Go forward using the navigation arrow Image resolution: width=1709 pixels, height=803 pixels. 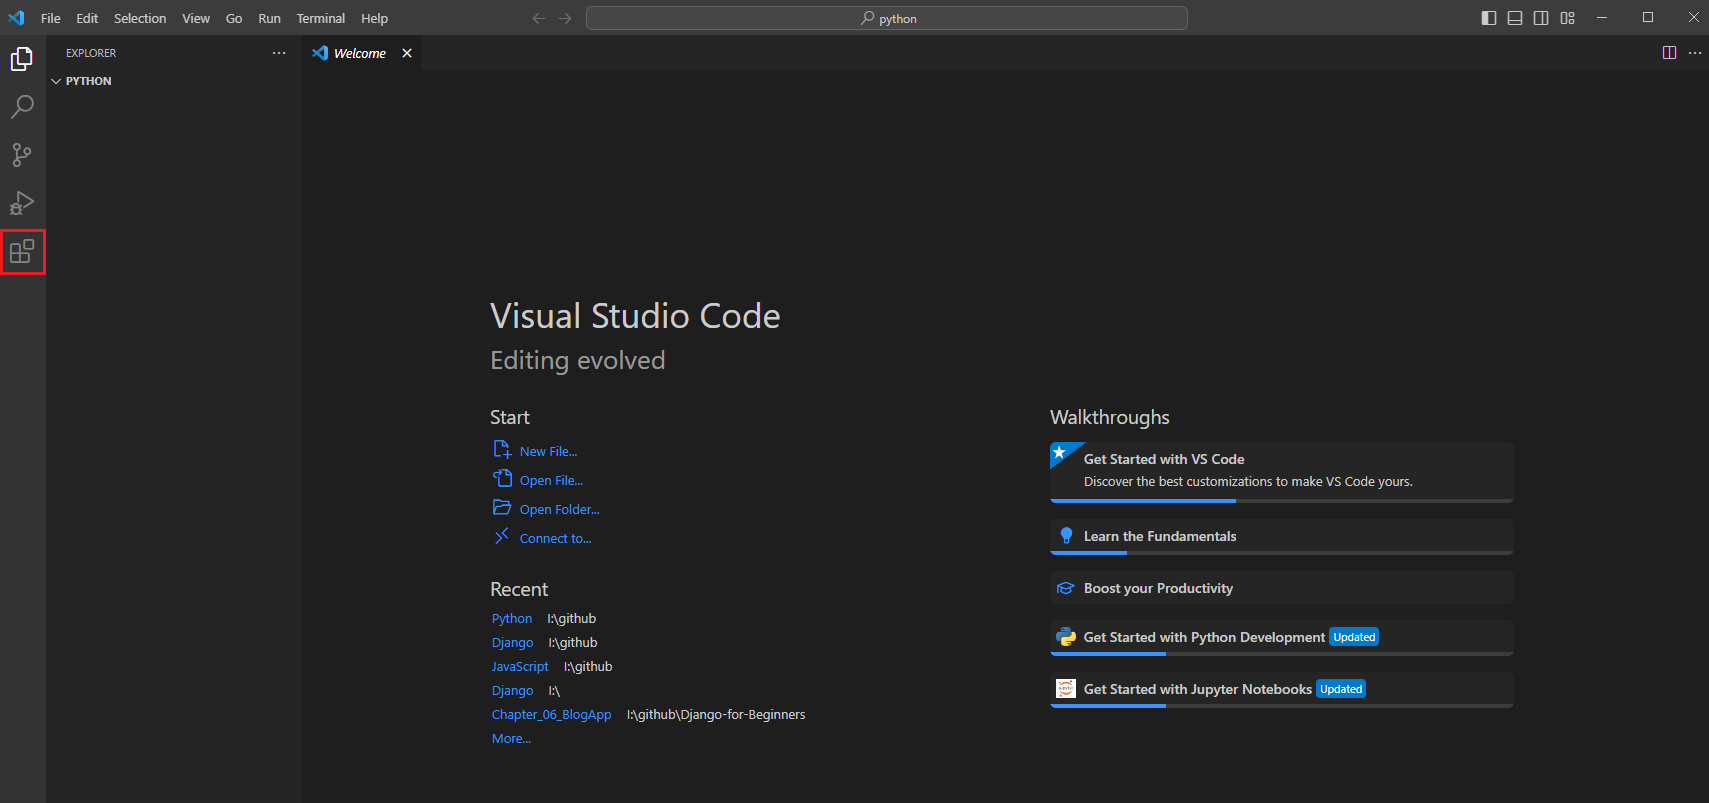565,18
